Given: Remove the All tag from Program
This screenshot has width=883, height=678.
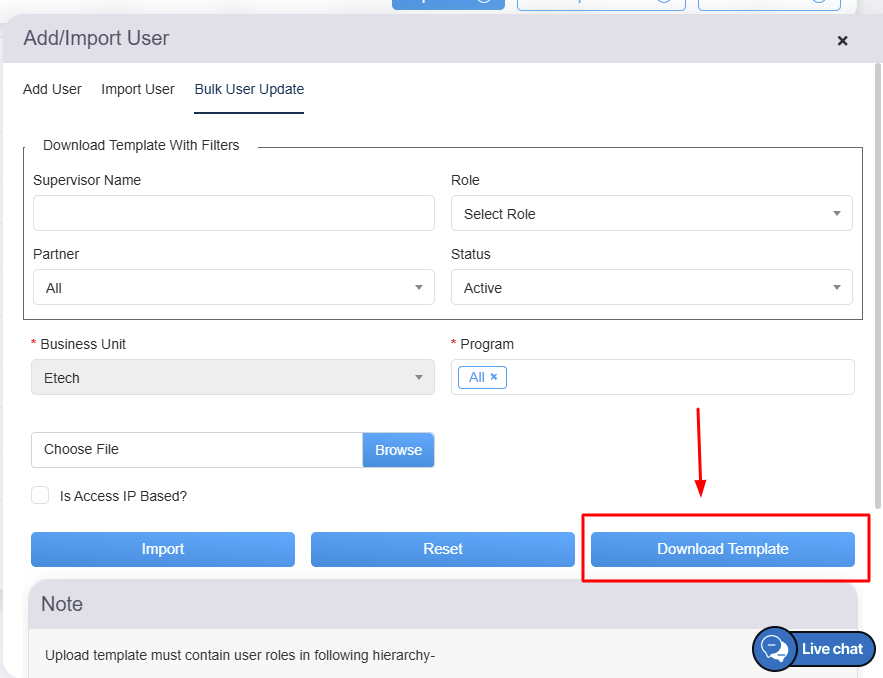Looking at the screenshot, I should pyautogui.click(x=493, y=377).
